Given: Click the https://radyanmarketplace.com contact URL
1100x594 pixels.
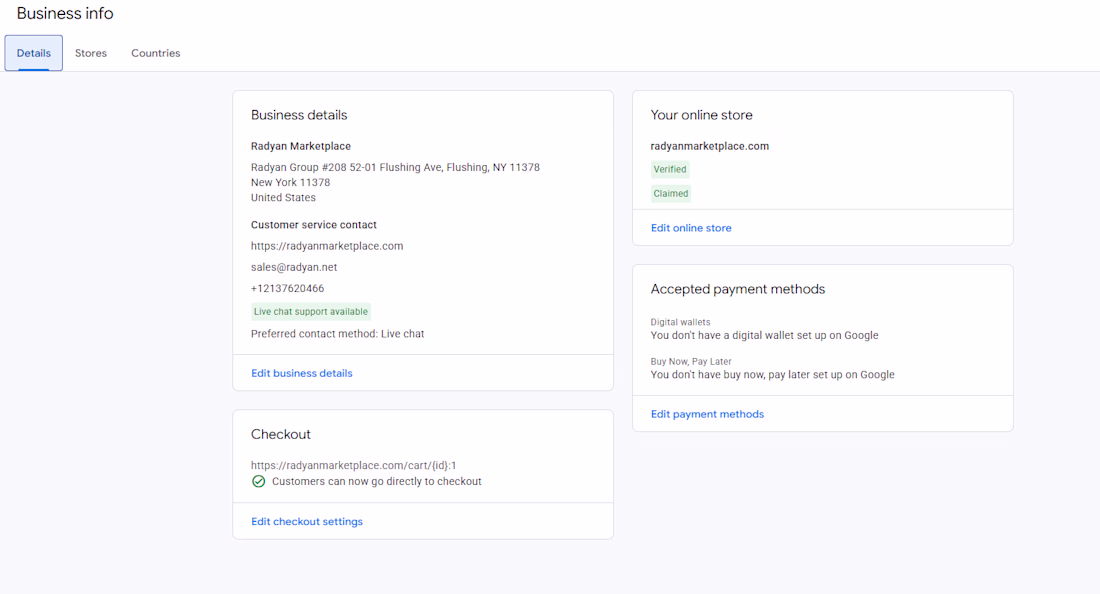Looking at the screenshot, I should click(x=327, y=246).
